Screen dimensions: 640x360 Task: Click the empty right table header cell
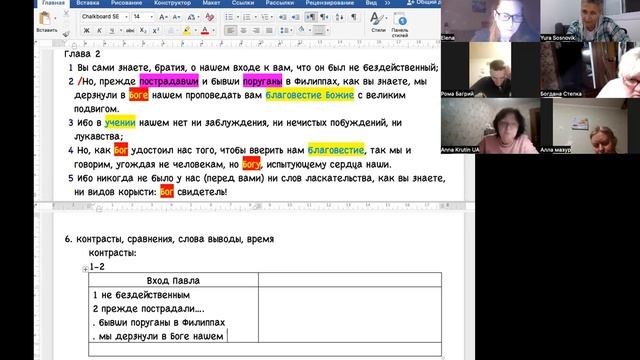click(x=350, y=280)
